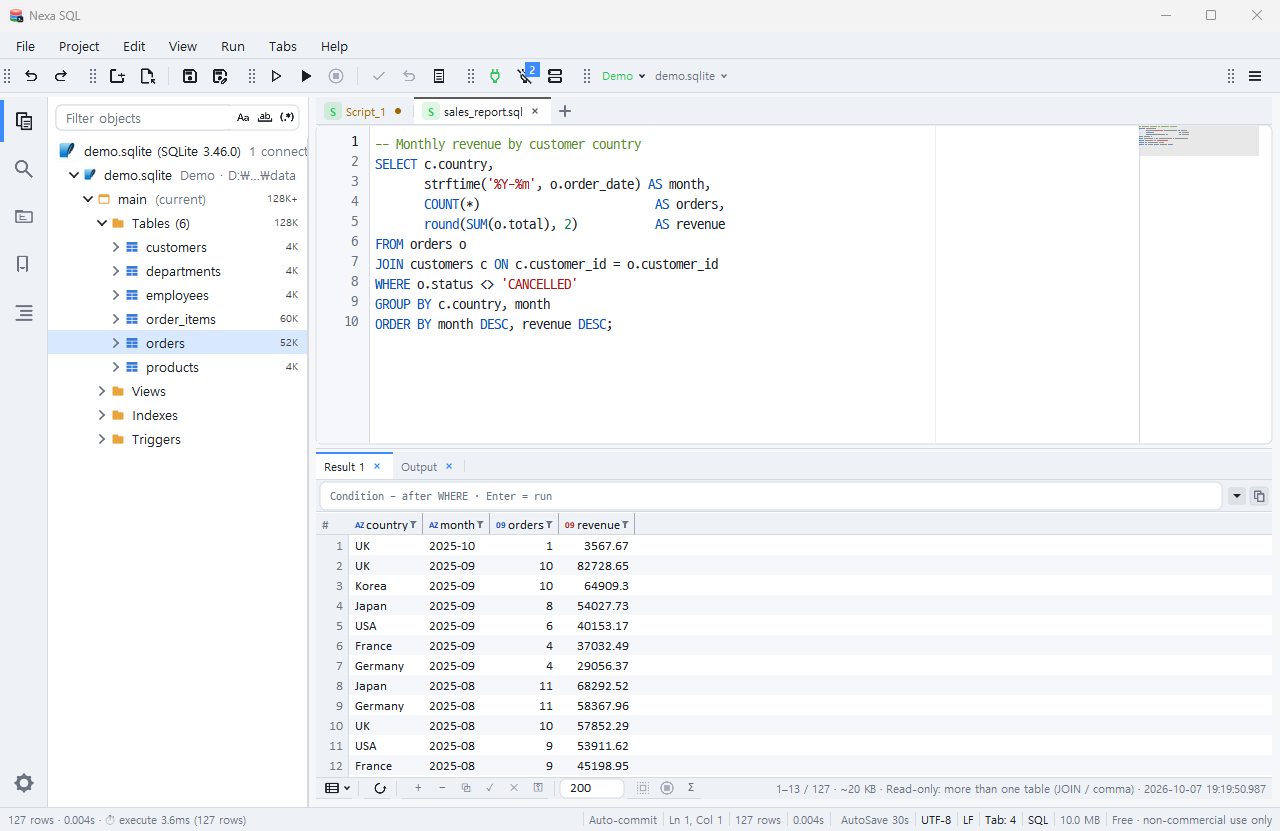Viewport: 1280px width, 831px height.
Task: Open the search icon in the left sidebar
Action: coord(24,169)
